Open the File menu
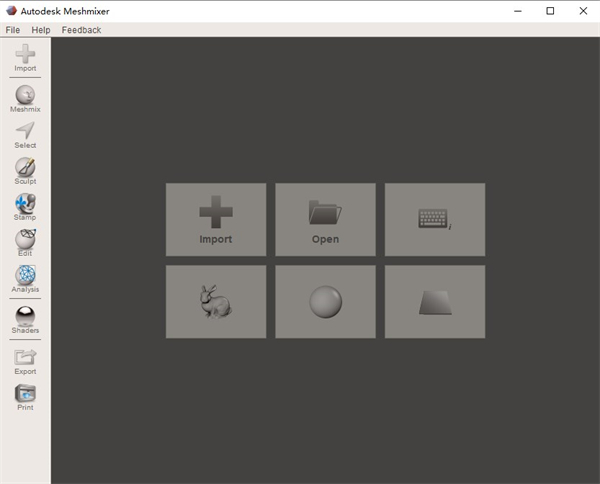 (x=13, y=30)
